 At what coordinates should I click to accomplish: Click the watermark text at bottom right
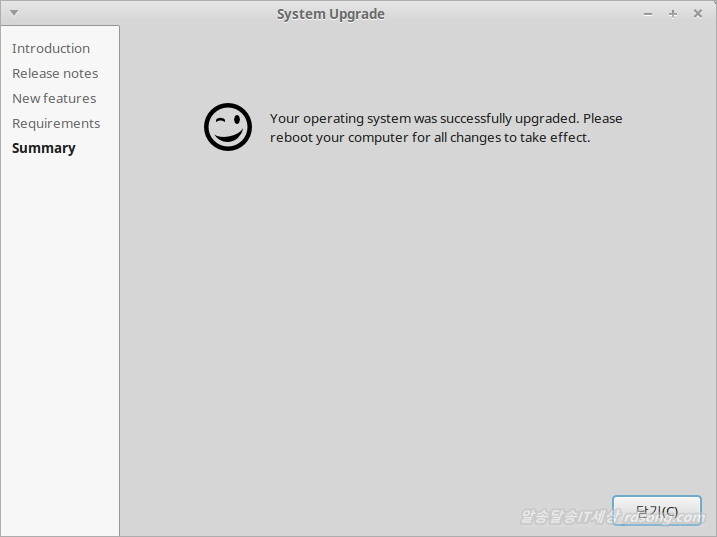612,517
